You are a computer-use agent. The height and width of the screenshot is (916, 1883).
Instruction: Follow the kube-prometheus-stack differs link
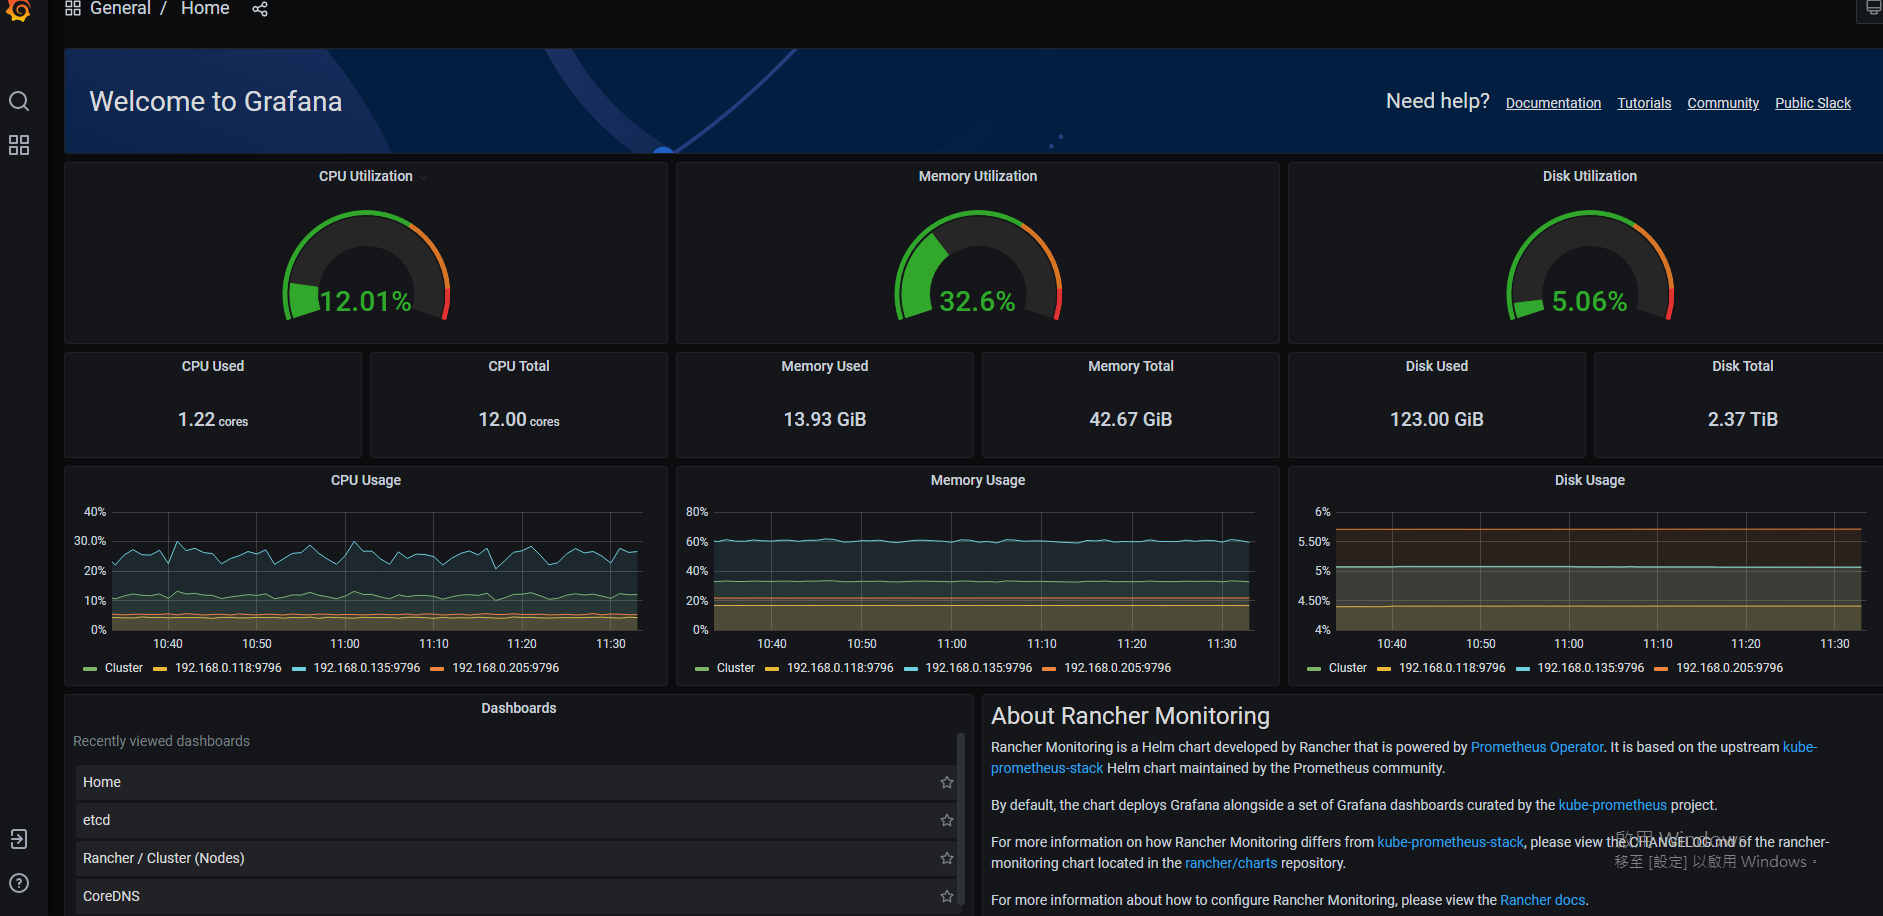tap(1450, 842)
